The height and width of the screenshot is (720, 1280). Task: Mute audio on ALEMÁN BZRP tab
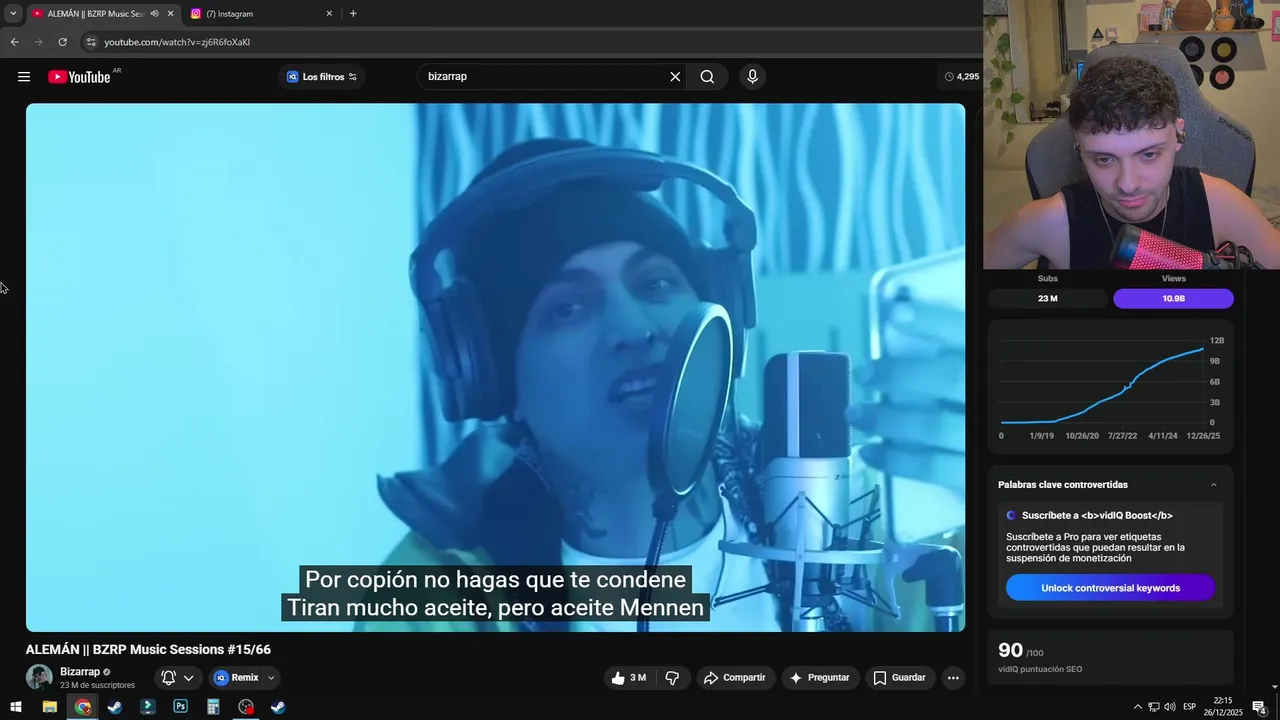[154, 14]
